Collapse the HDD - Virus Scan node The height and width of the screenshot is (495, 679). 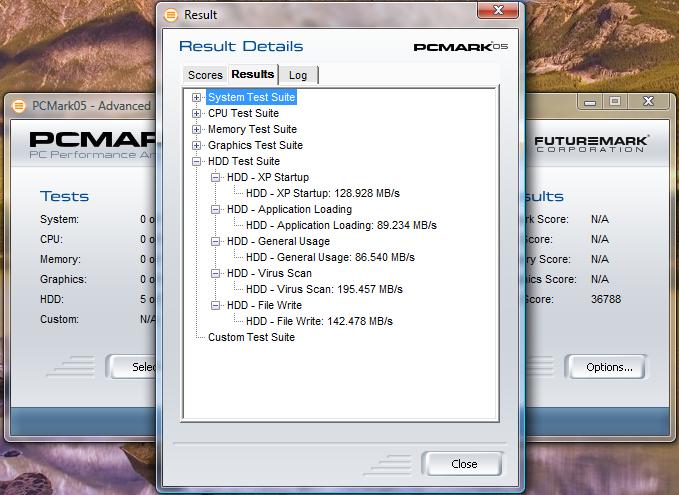point(215,274)
